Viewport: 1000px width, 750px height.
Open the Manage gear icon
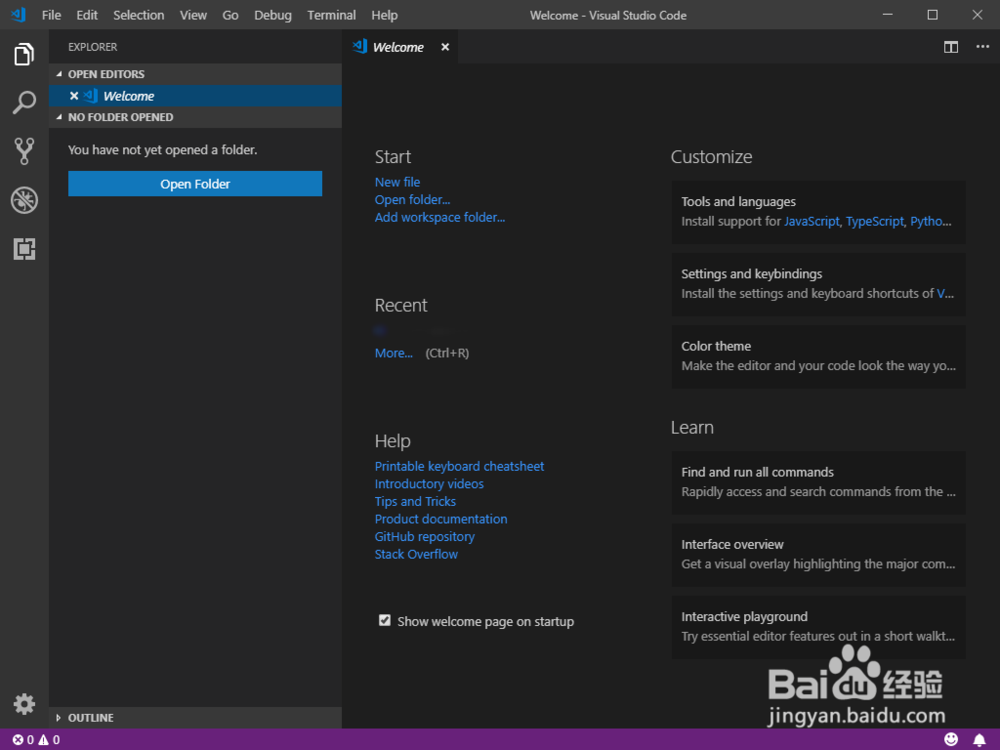pos(24,704)
